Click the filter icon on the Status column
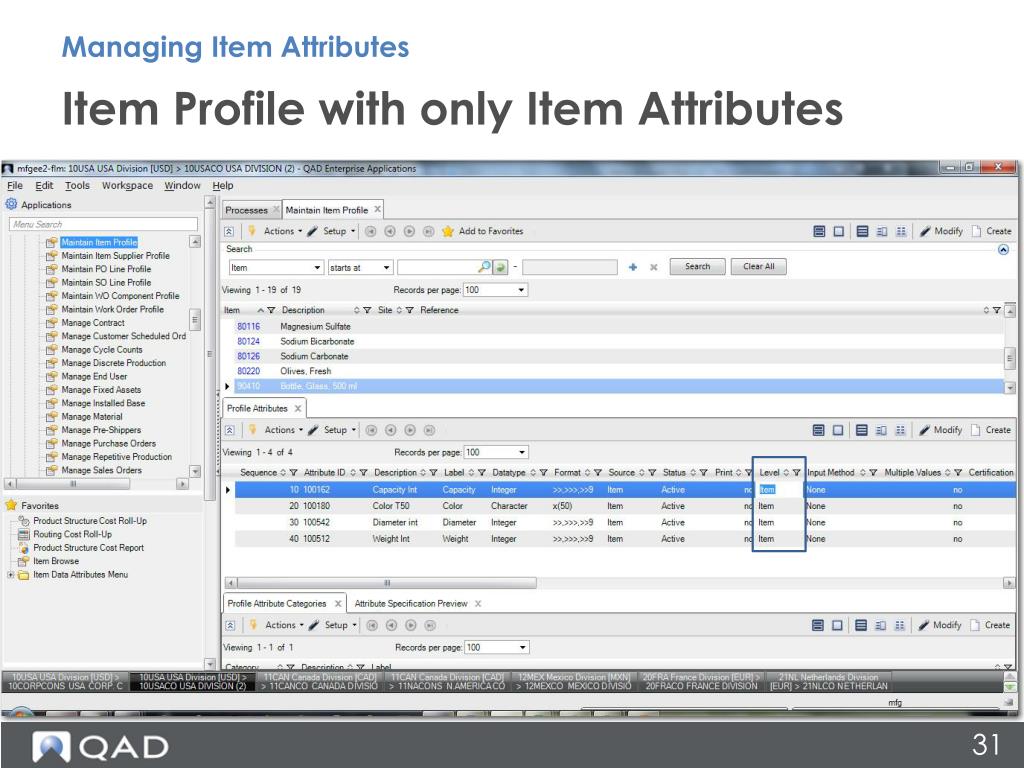The height and width of the screenshot is (768, 1024). pyautogui.click(x=703, y=473)
